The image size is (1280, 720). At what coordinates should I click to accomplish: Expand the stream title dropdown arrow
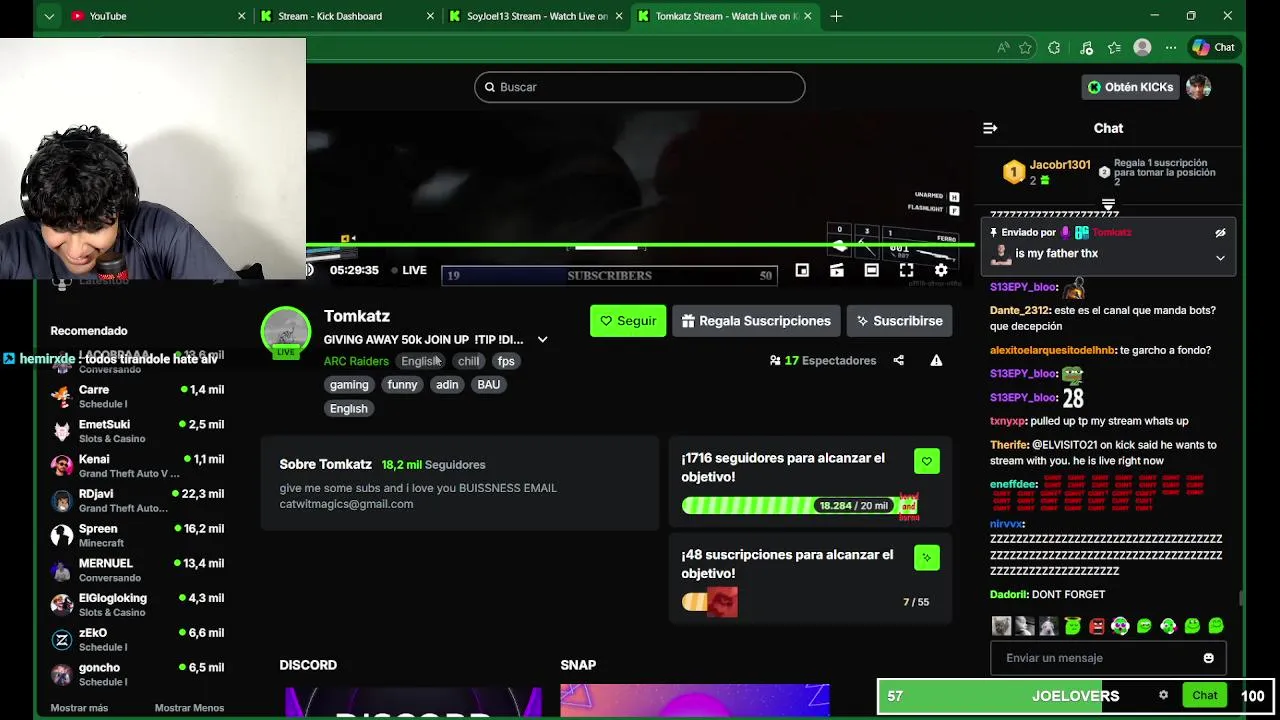542,340
